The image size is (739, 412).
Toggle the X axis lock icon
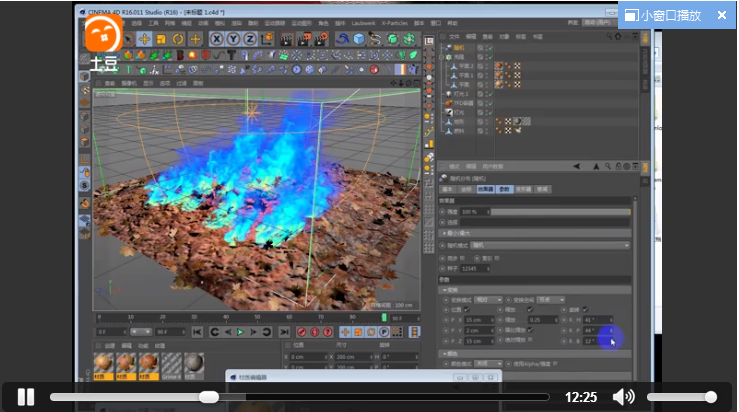(216, 39)
